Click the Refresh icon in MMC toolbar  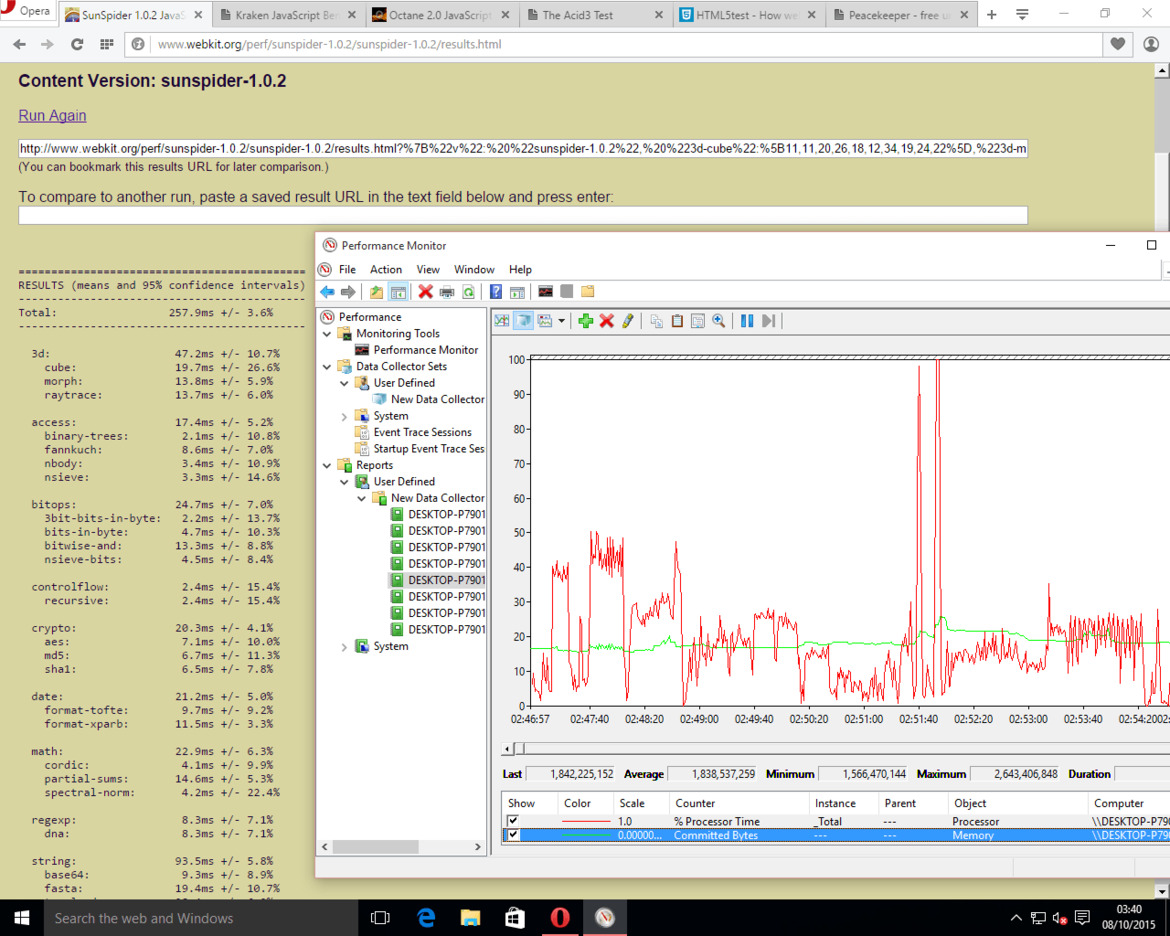click(468, 292)
